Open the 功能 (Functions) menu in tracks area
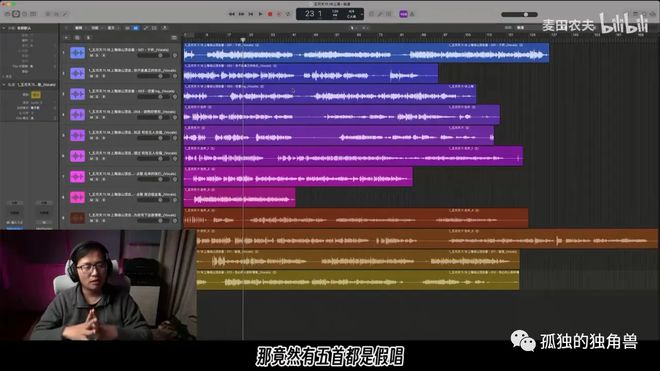The height and width of the screenshot is (371, 660). (95, 28)
